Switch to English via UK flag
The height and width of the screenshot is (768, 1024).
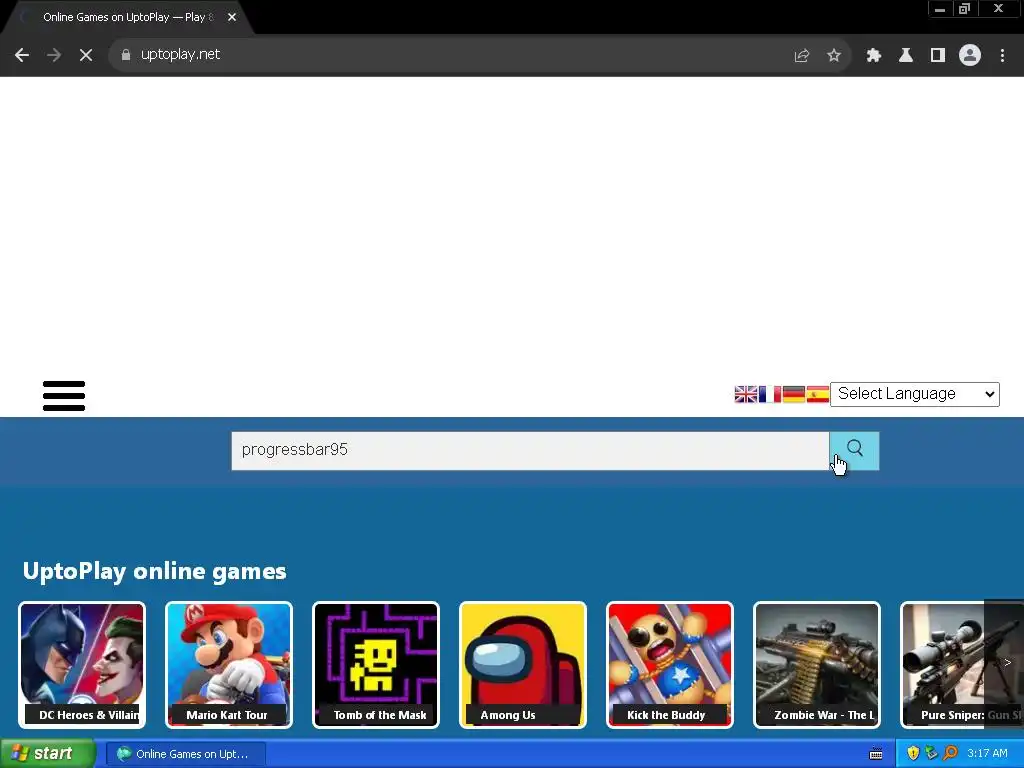click(746, 394)
